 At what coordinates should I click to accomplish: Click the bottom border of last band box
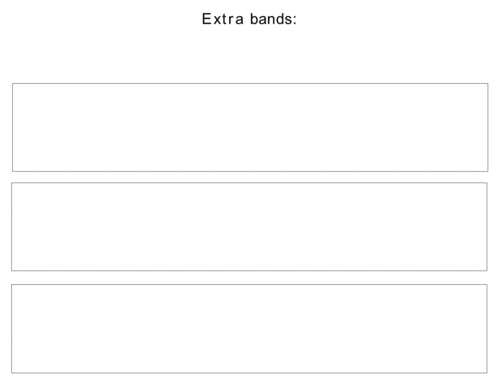click(x=249, y=373)
